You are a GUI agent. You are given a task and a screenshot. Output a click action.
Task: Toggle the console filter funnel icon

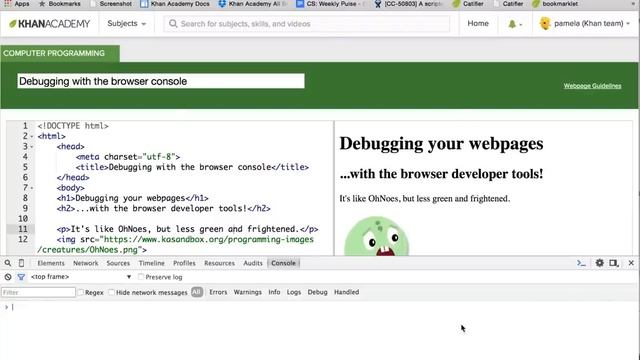pyautogui.click(x=21, y=277)
